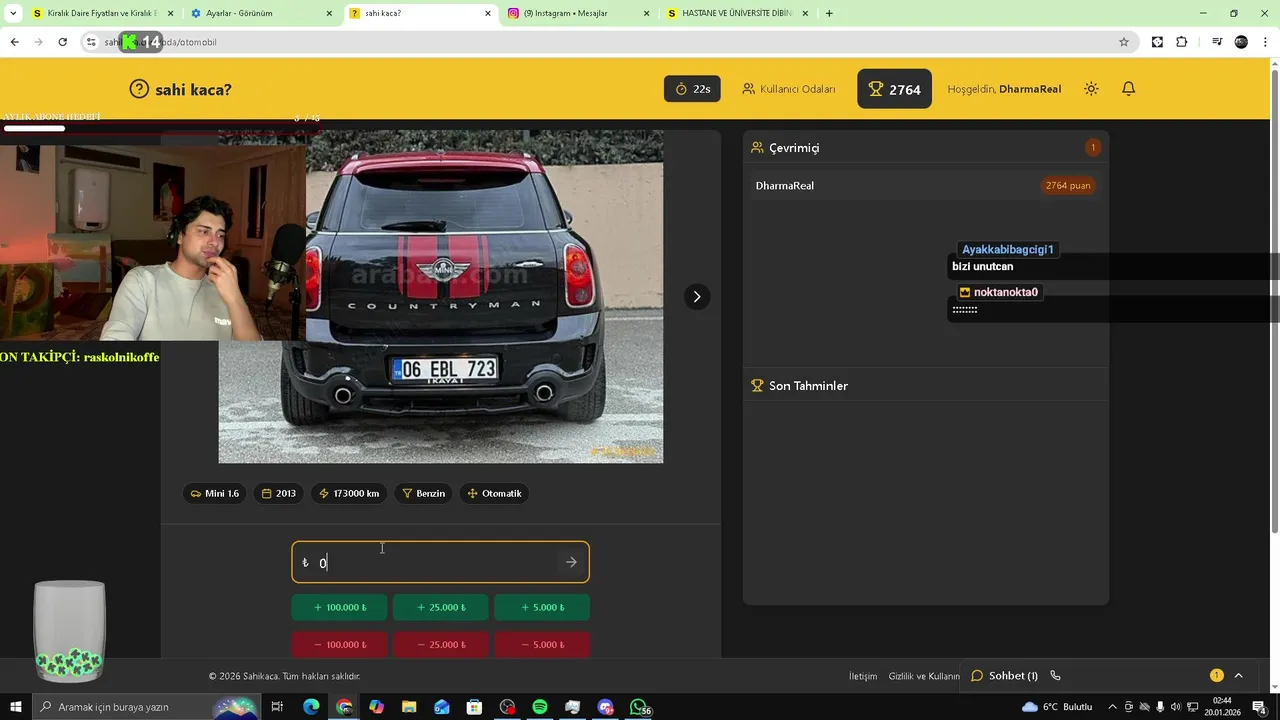Open File Explorer from taskbar

coord(409,707)
